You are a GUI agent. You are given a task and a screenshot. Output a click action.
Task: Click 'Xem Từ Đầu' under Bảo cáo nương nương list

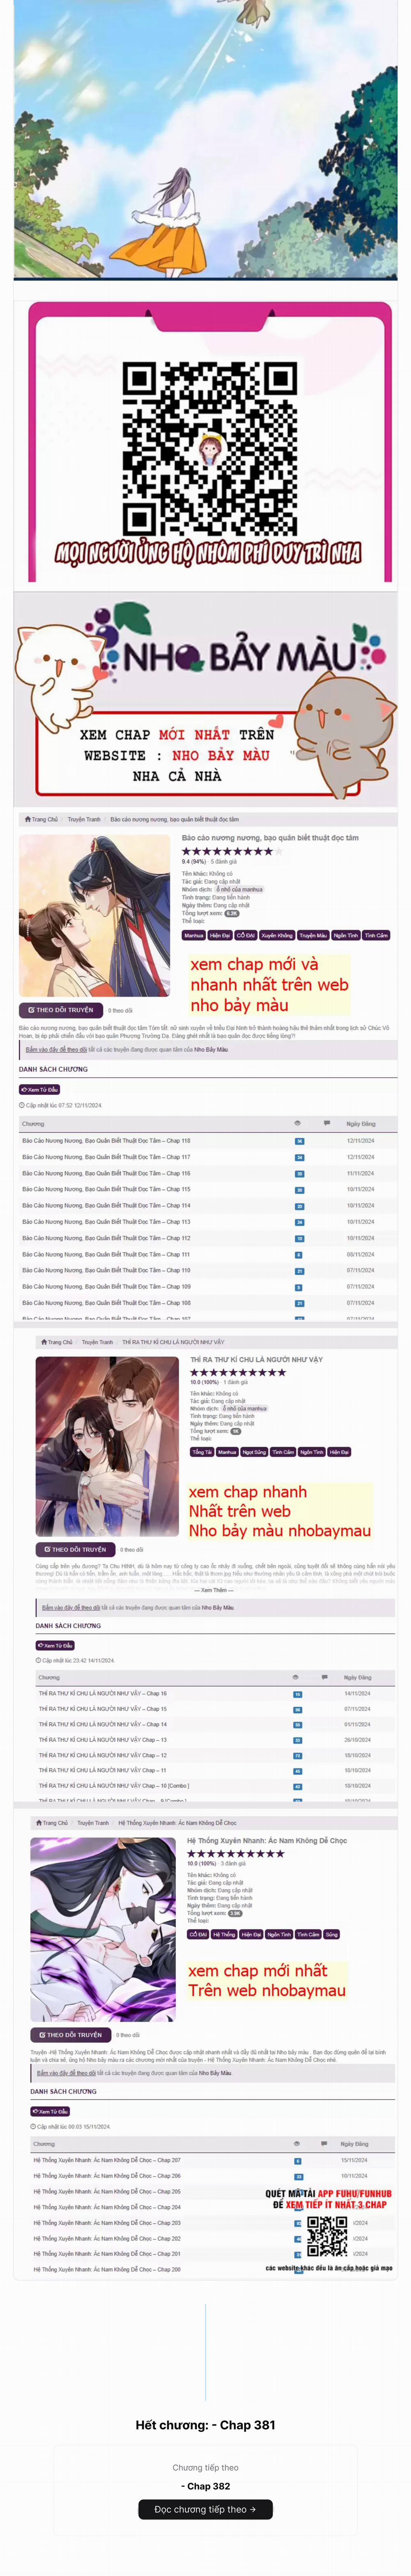click(40, 1089)
